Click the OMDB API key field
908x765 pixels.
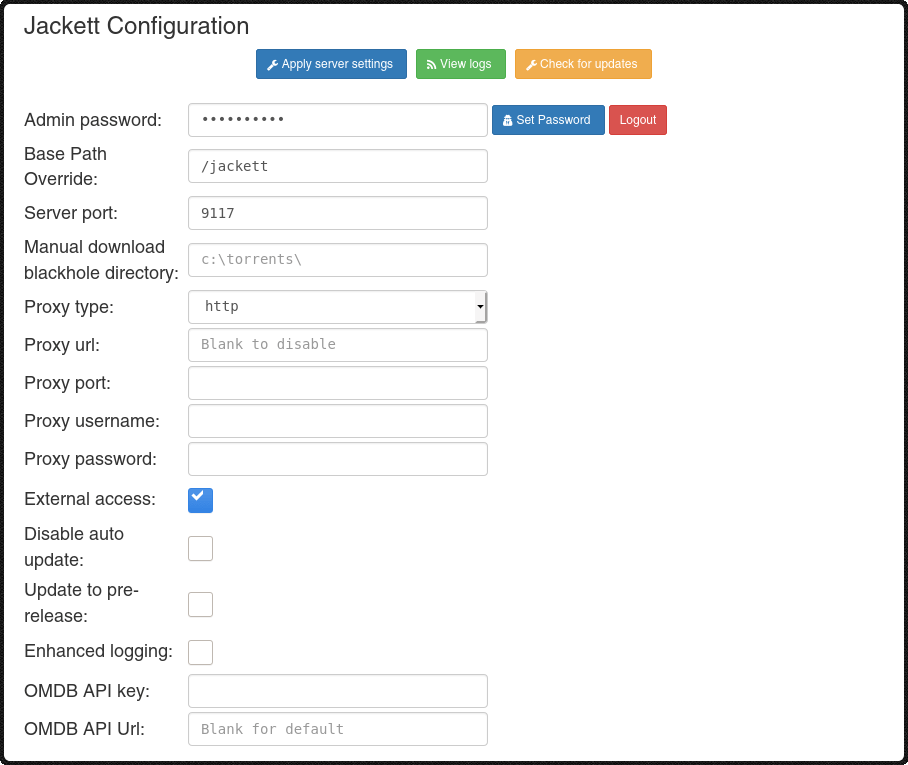coord(337,691)
